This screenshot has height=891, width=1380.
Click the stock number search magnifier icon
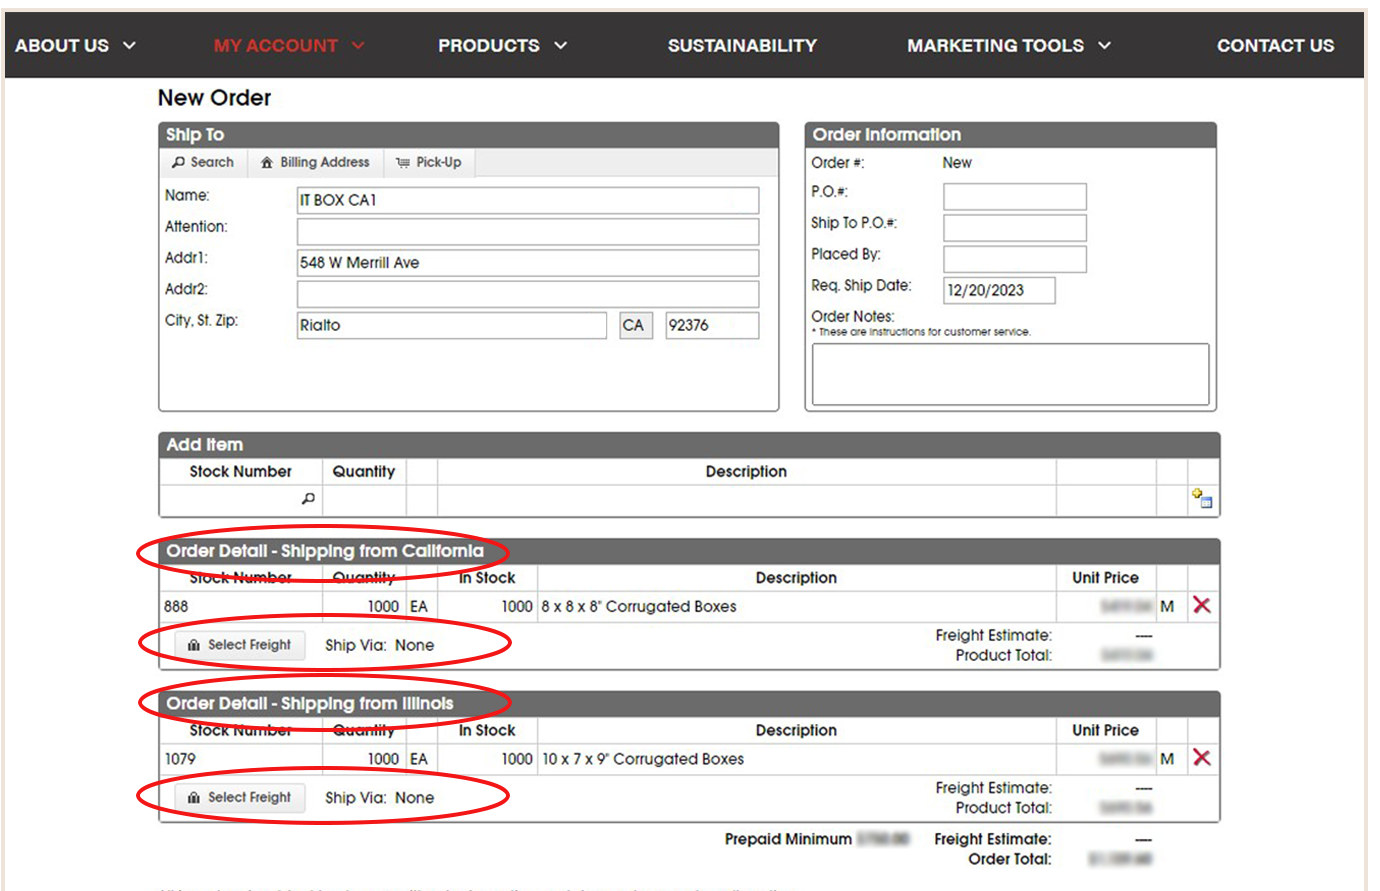308,498
